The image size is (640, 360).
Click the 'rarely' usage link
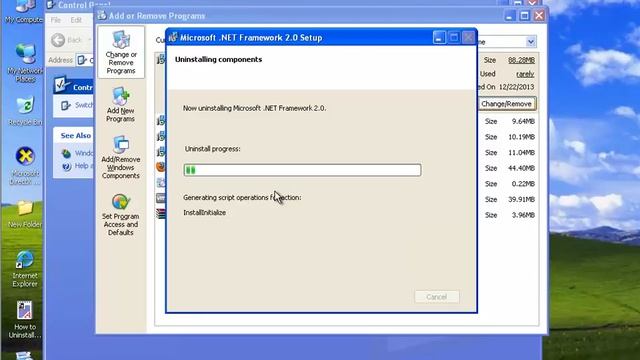[525, 74]
